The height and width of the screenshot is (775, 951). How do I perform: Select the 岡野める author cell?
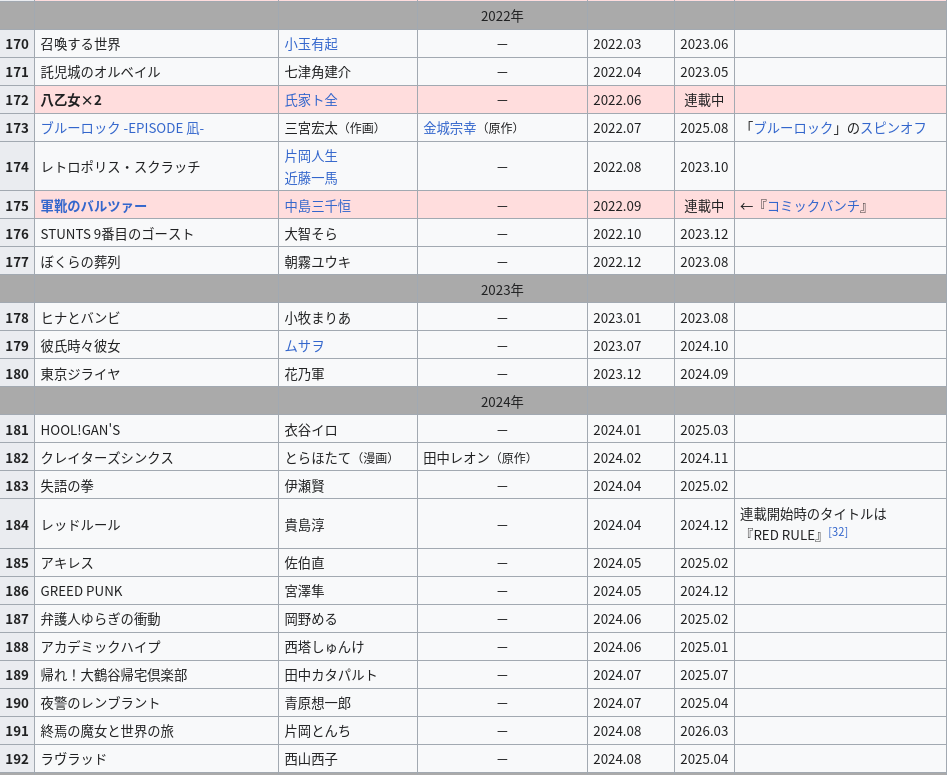(348, 619)
